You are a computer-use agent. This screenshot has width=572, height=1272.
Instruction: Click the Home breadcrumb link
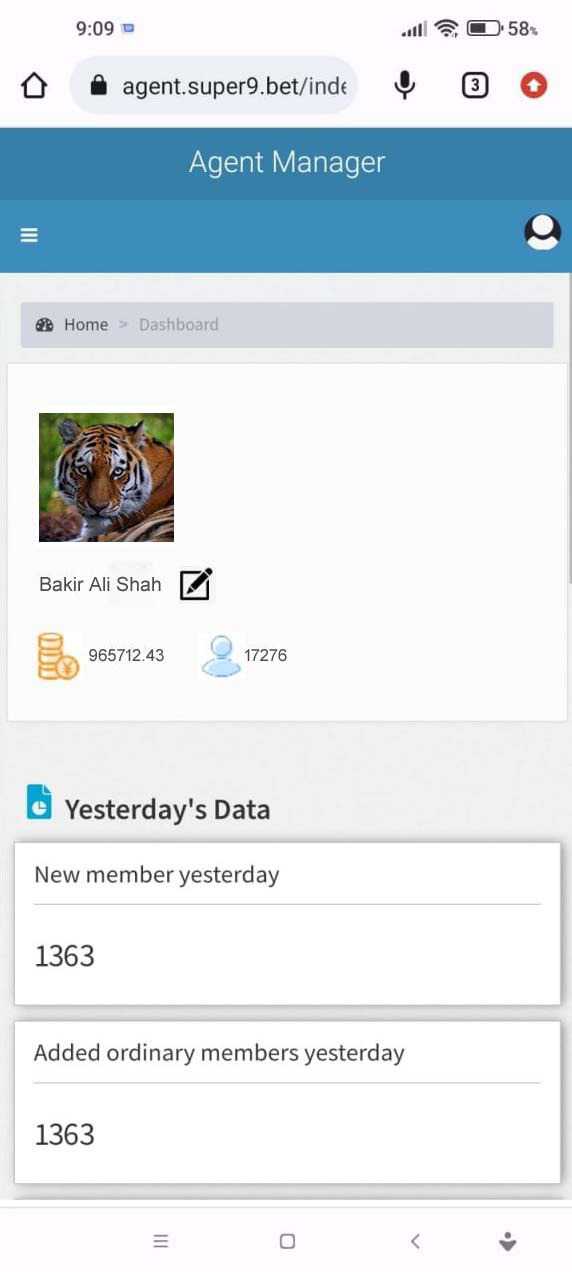tap(86, 325)
